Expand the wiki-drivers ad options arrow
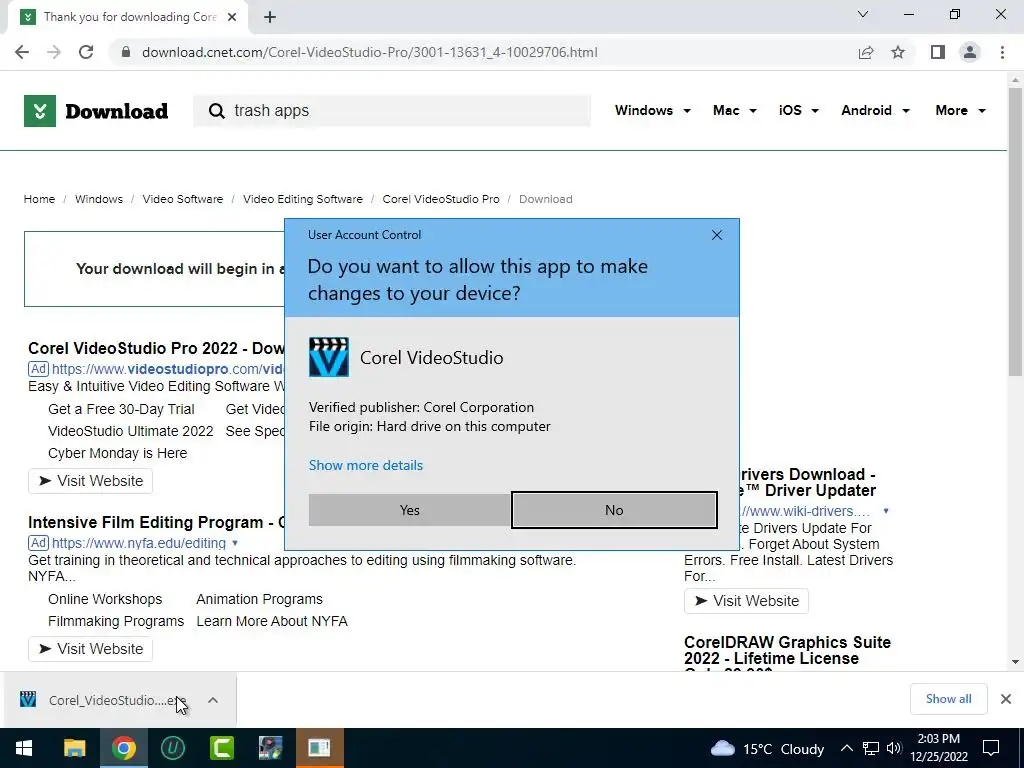The image size is (1024, 768). pyautogui.click(x=886, y=511)
